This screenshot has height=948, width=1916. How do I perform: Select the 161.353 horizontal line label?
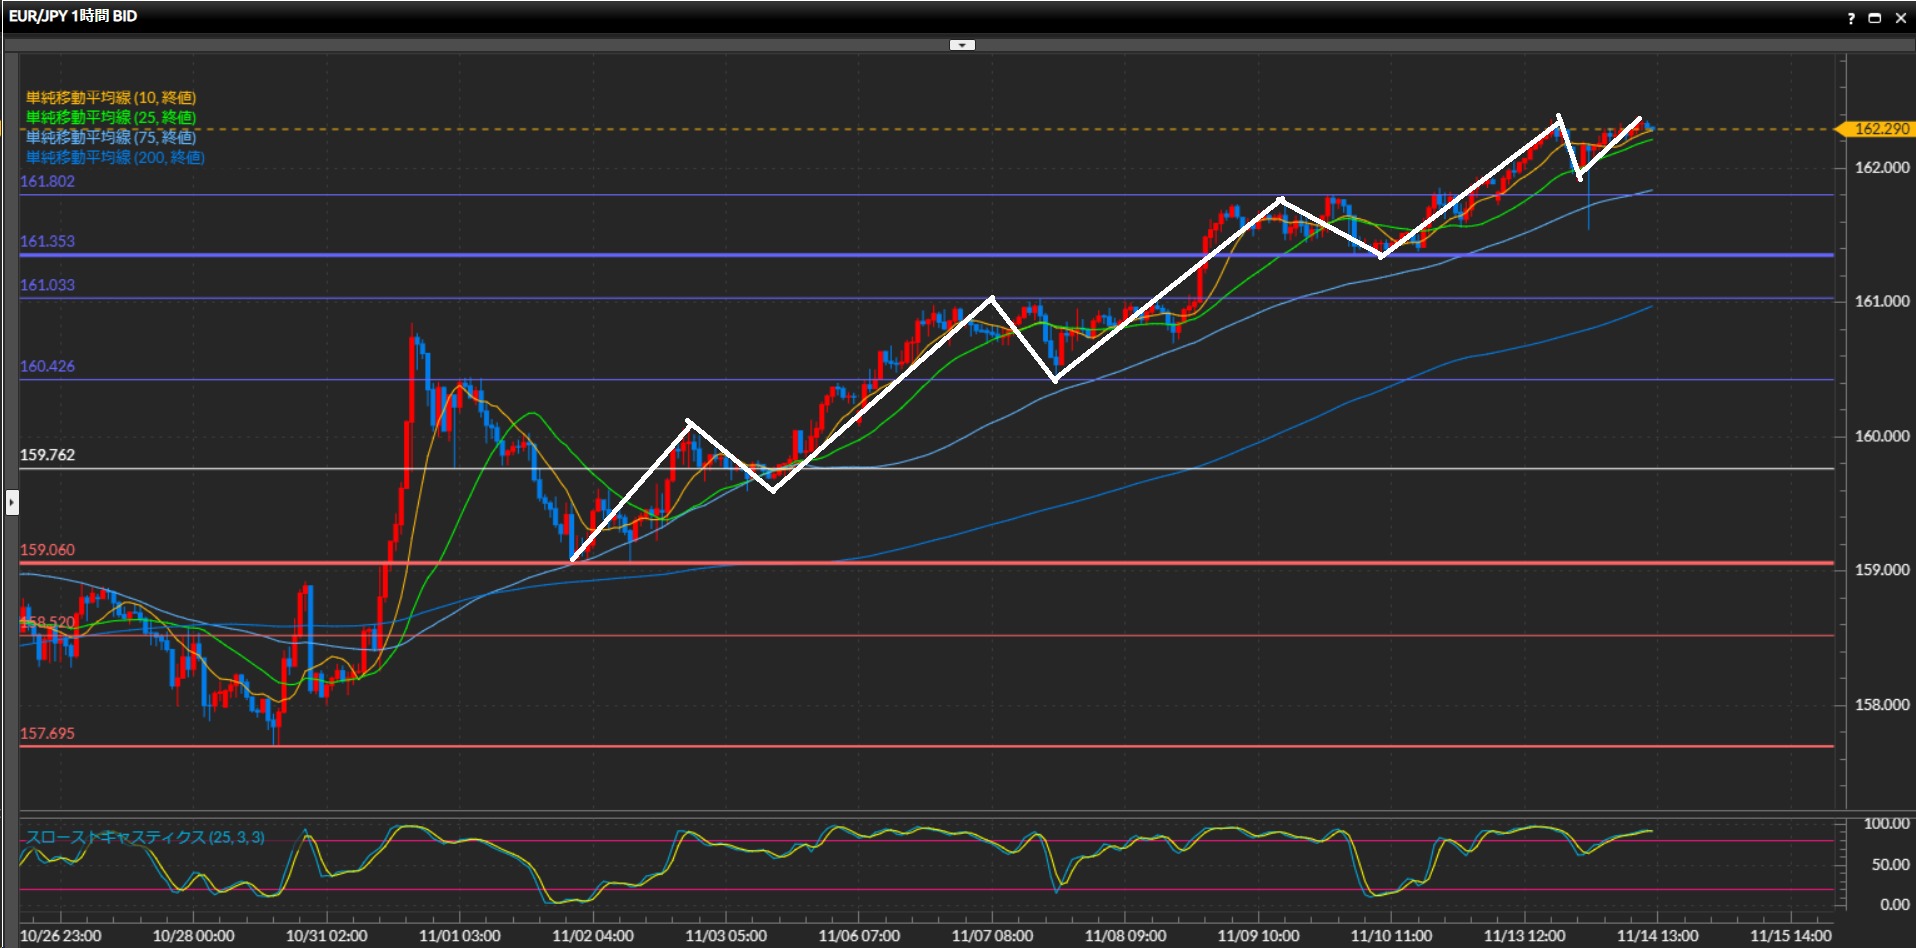coord(47,241)
